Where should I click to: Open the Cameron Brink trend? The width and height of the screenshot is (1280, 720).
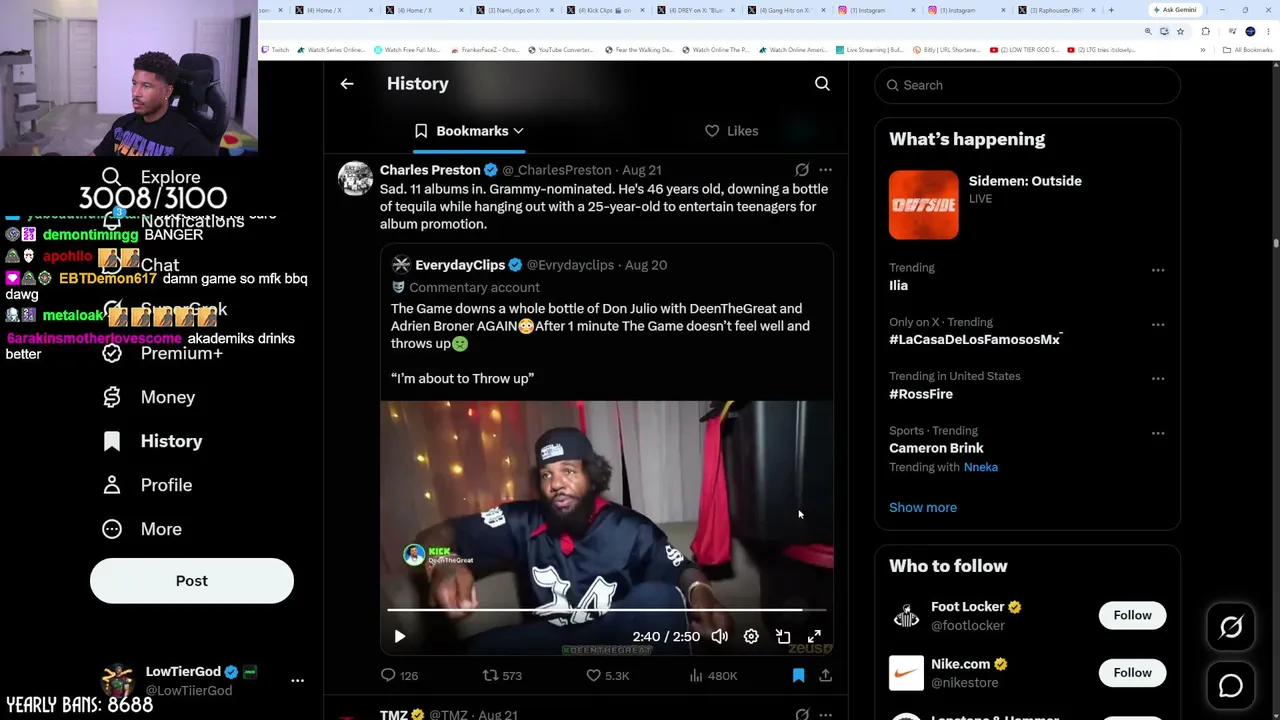coord(936,448)
